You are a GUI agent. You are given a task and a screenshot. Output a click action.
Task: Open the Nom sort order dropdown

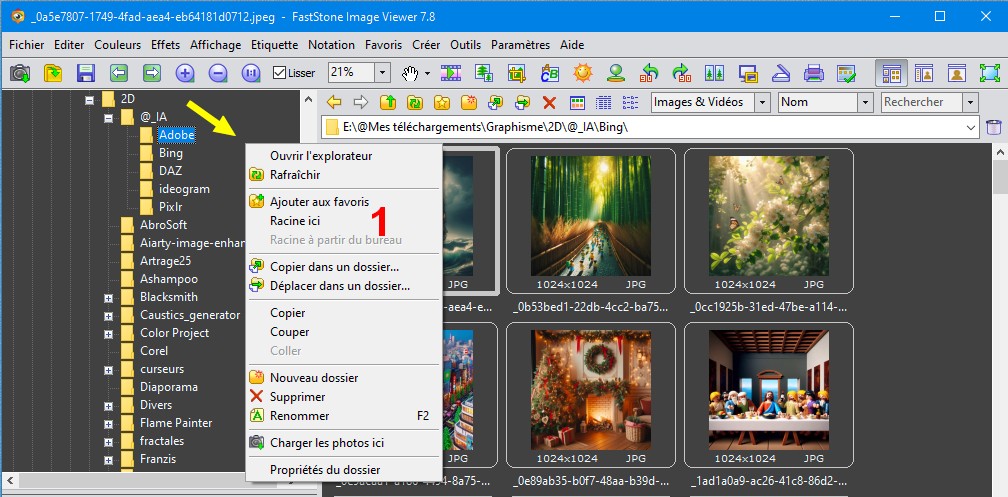point(865,102)
